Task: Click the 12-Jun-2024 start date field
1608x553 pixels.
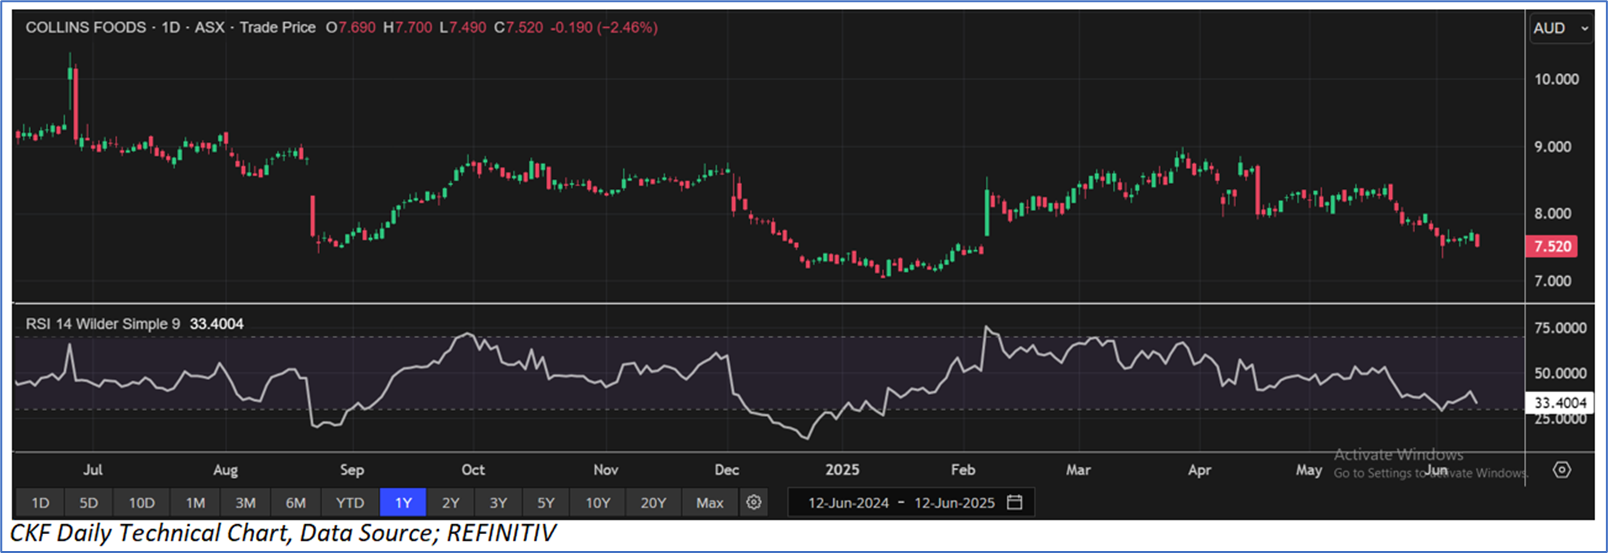Action: (848, 502)
